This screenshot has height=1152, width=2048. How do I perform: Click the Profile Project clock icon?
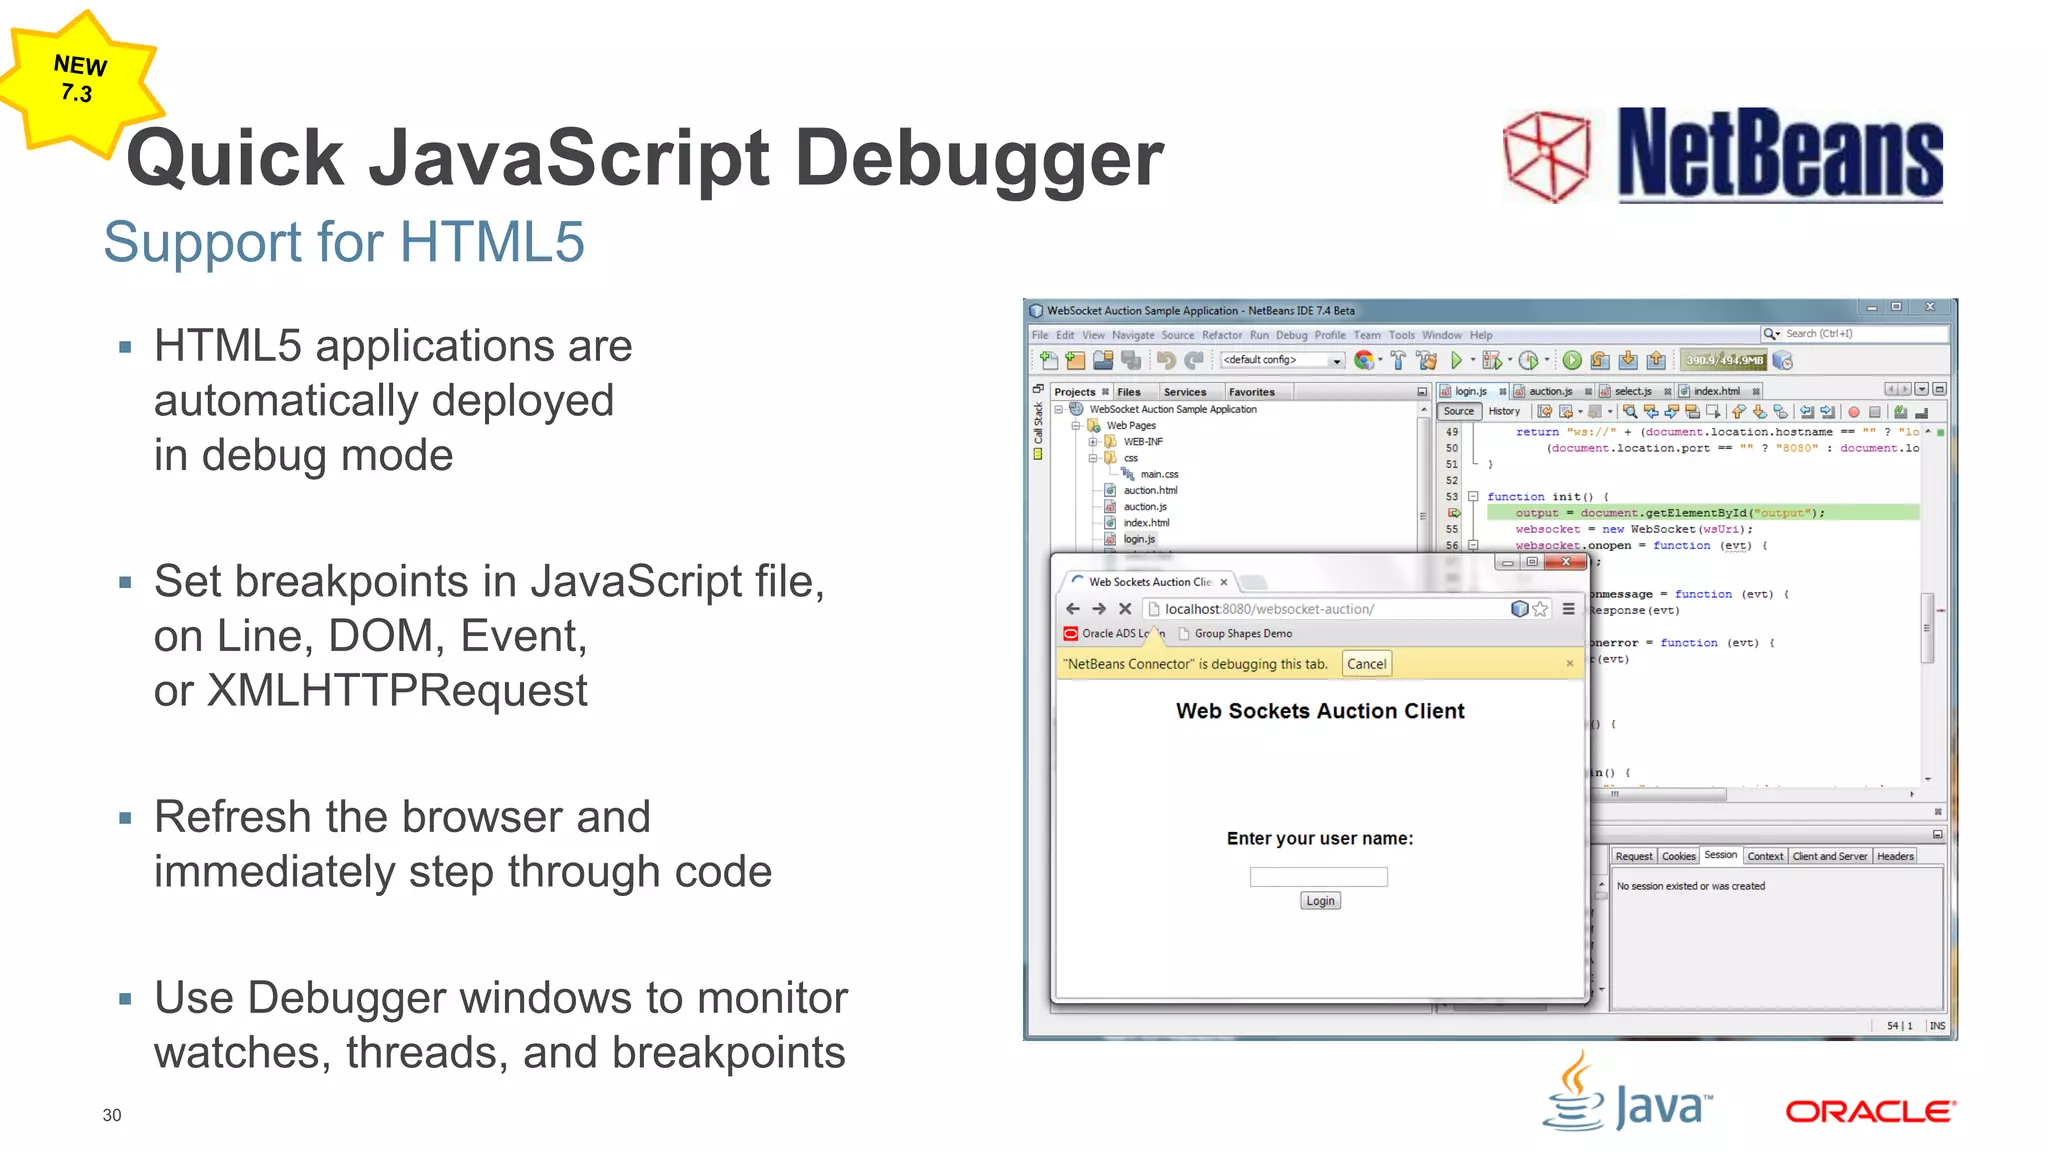[x=1528, y=360]
